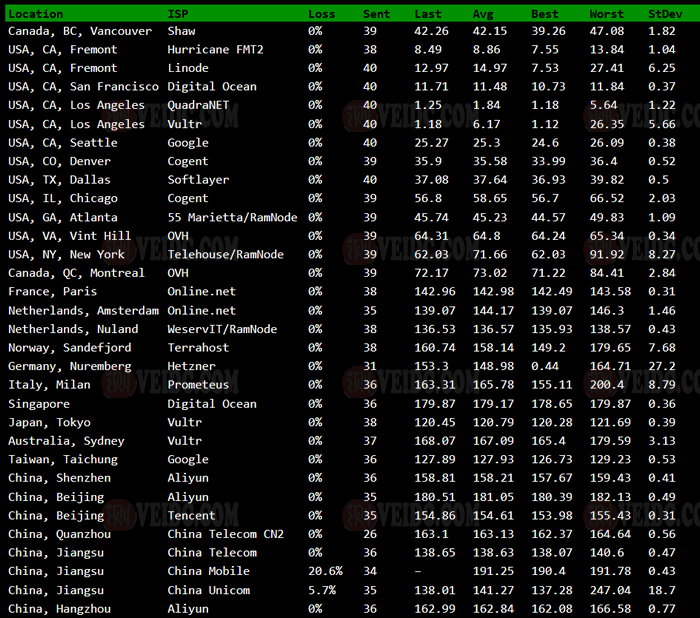Click the 20.6% loss value

325,571
